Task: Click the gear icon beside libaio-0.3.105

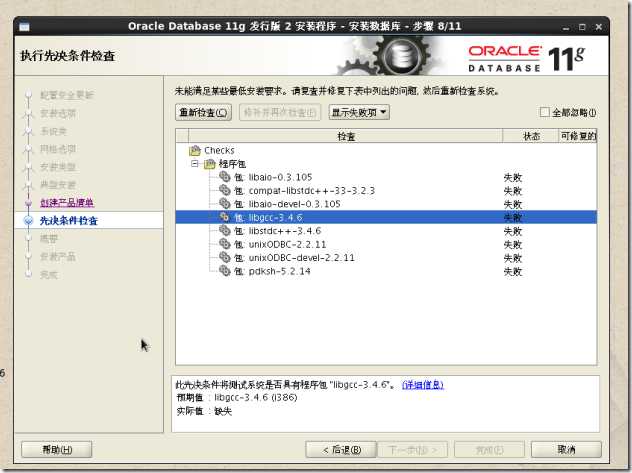Action: pos(225,177)
